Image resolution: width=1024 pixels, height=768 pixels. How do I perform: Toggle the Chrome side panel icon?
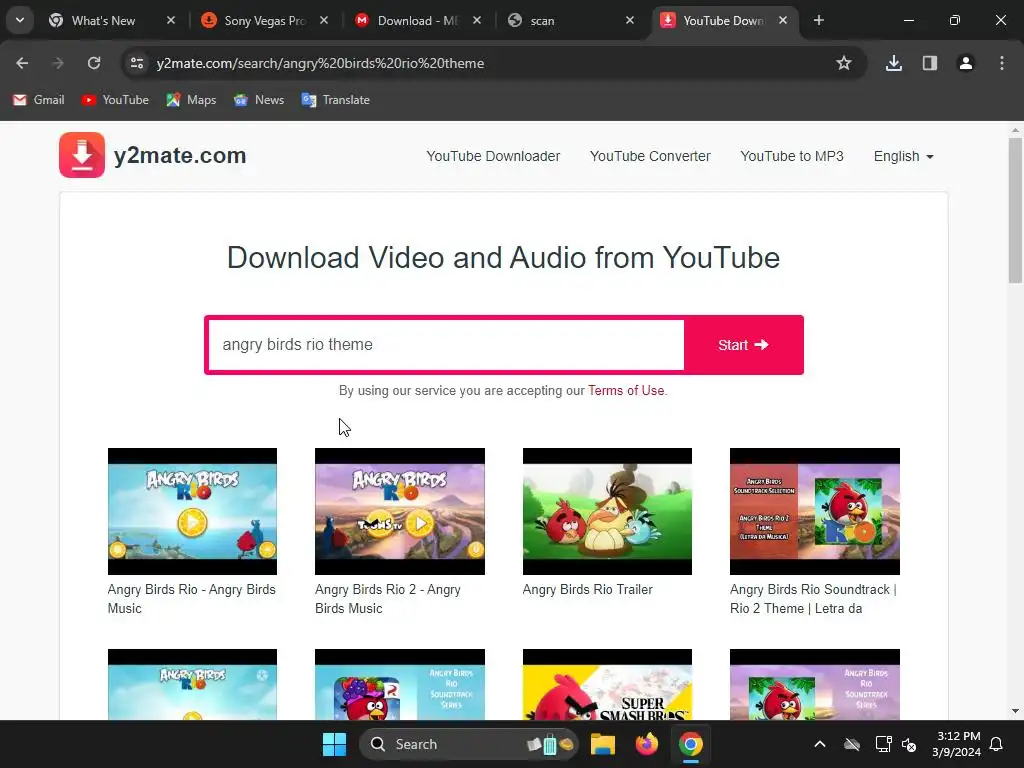[929, 63]
